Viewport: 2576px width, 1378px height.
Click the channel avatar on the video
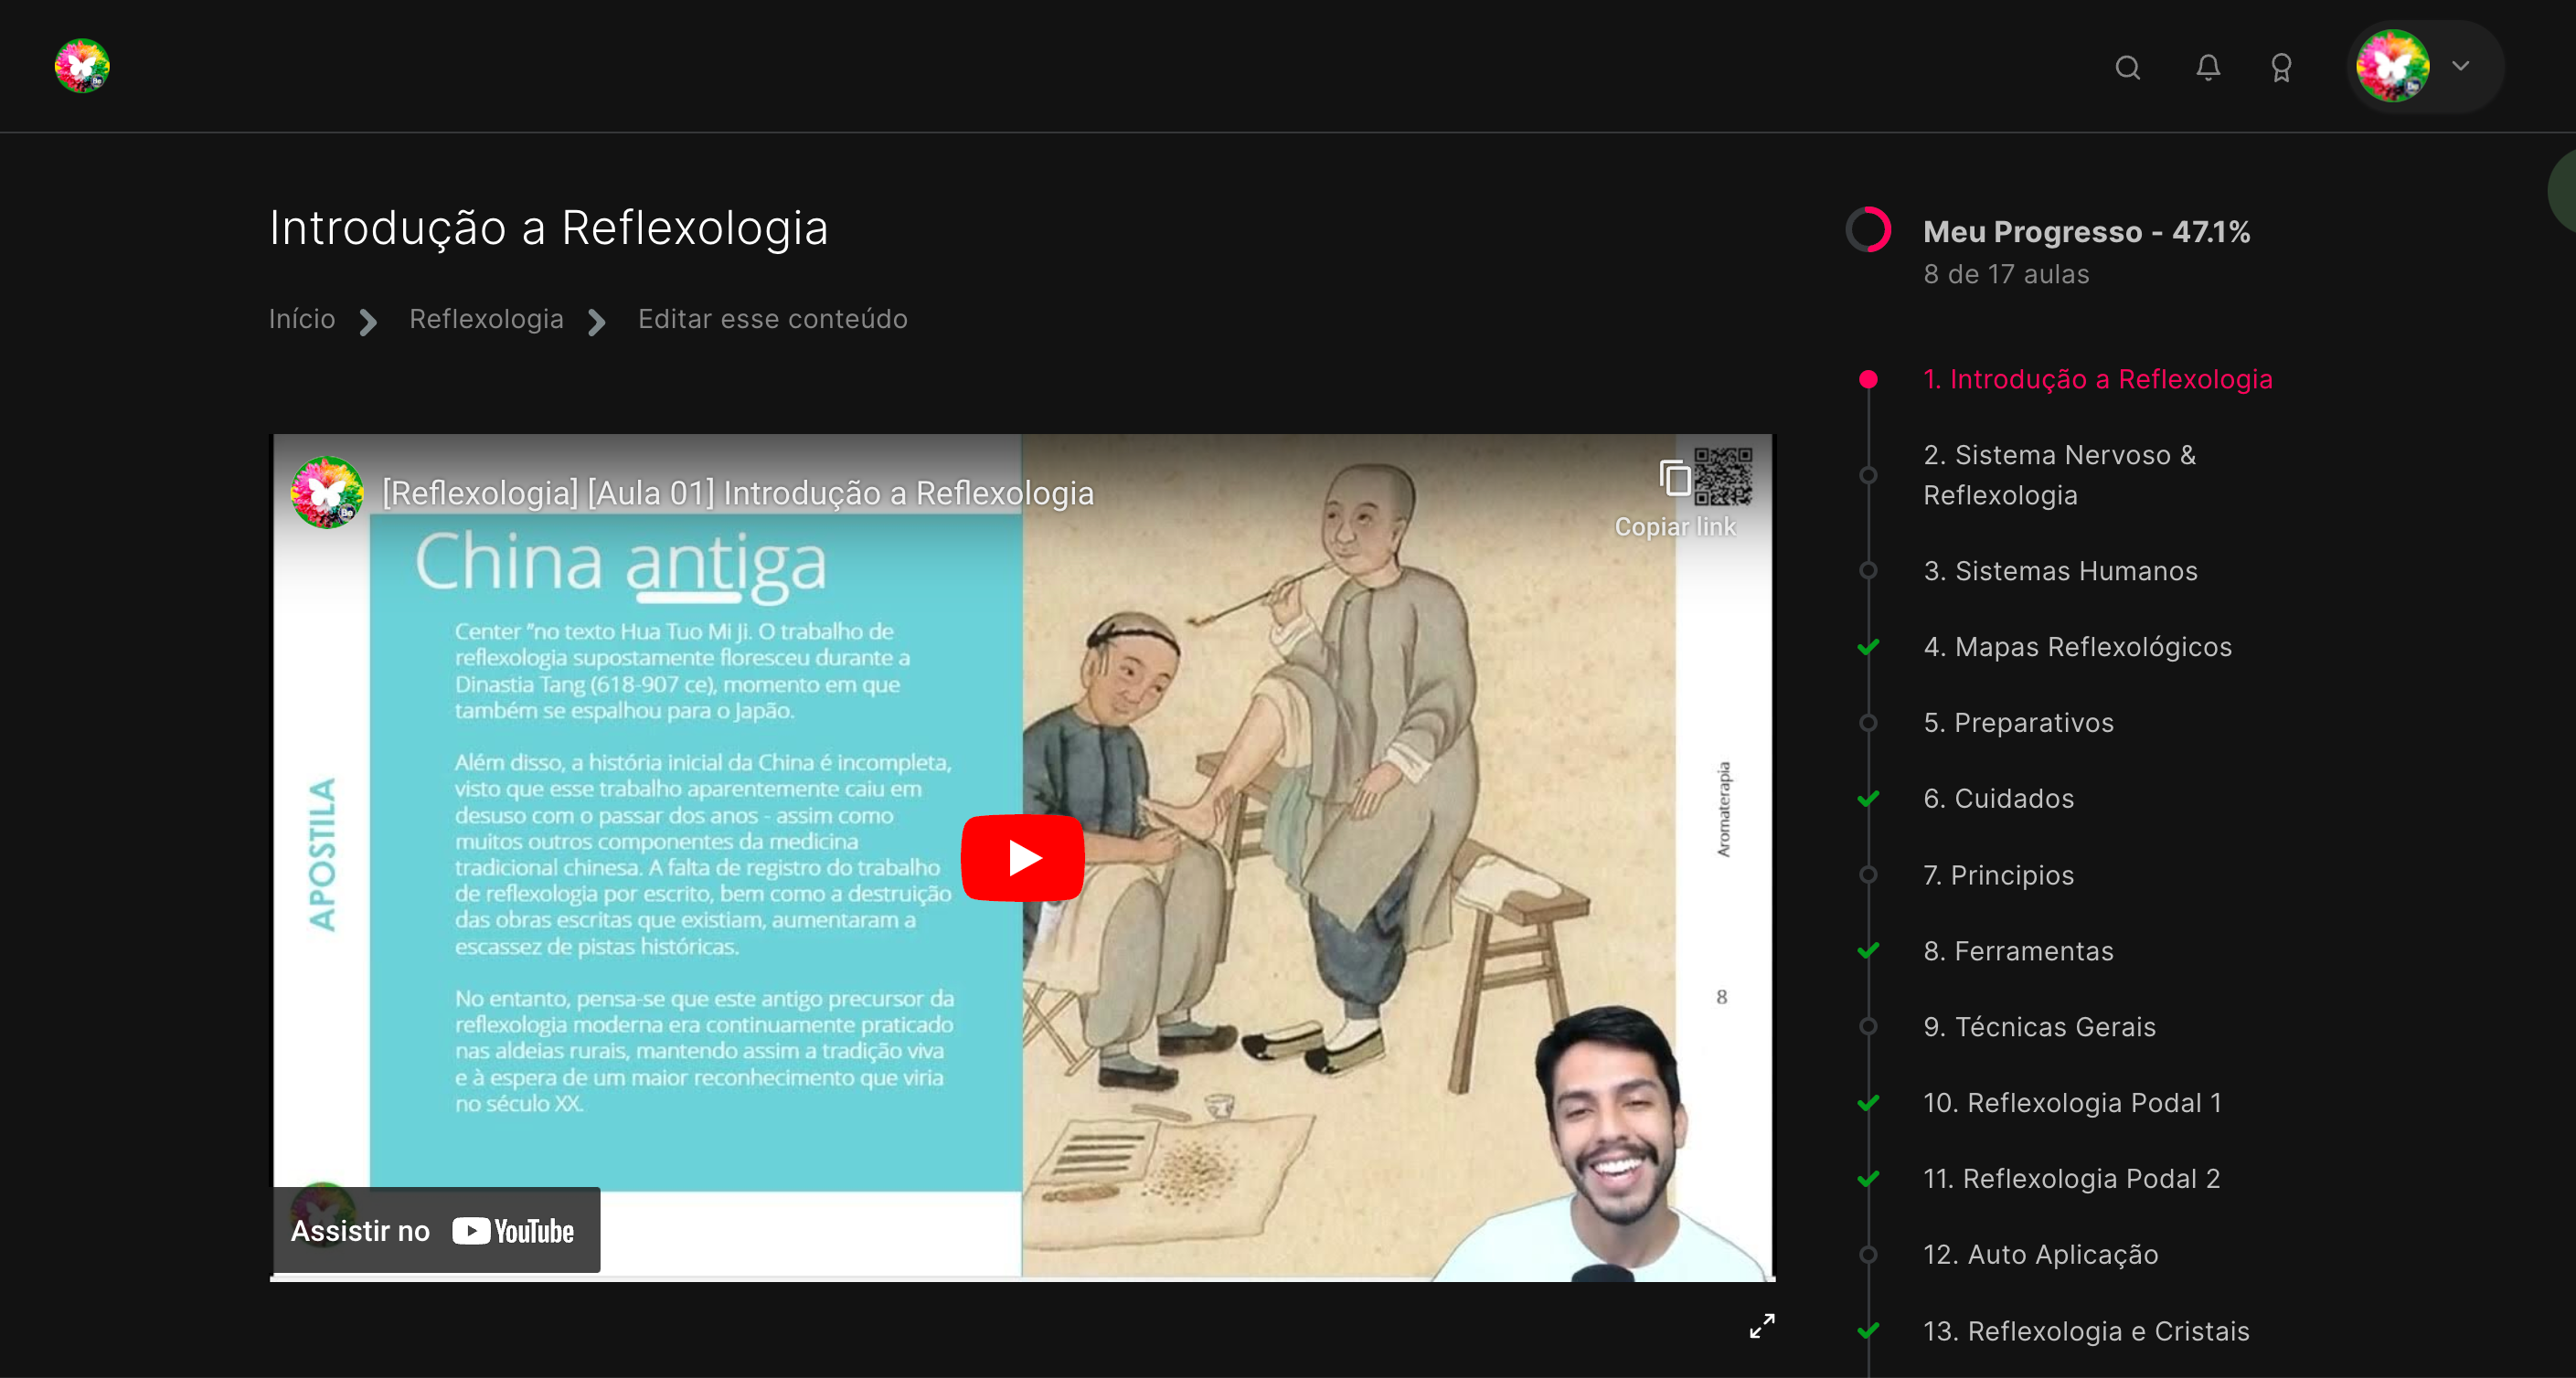[x=326, y=492]
